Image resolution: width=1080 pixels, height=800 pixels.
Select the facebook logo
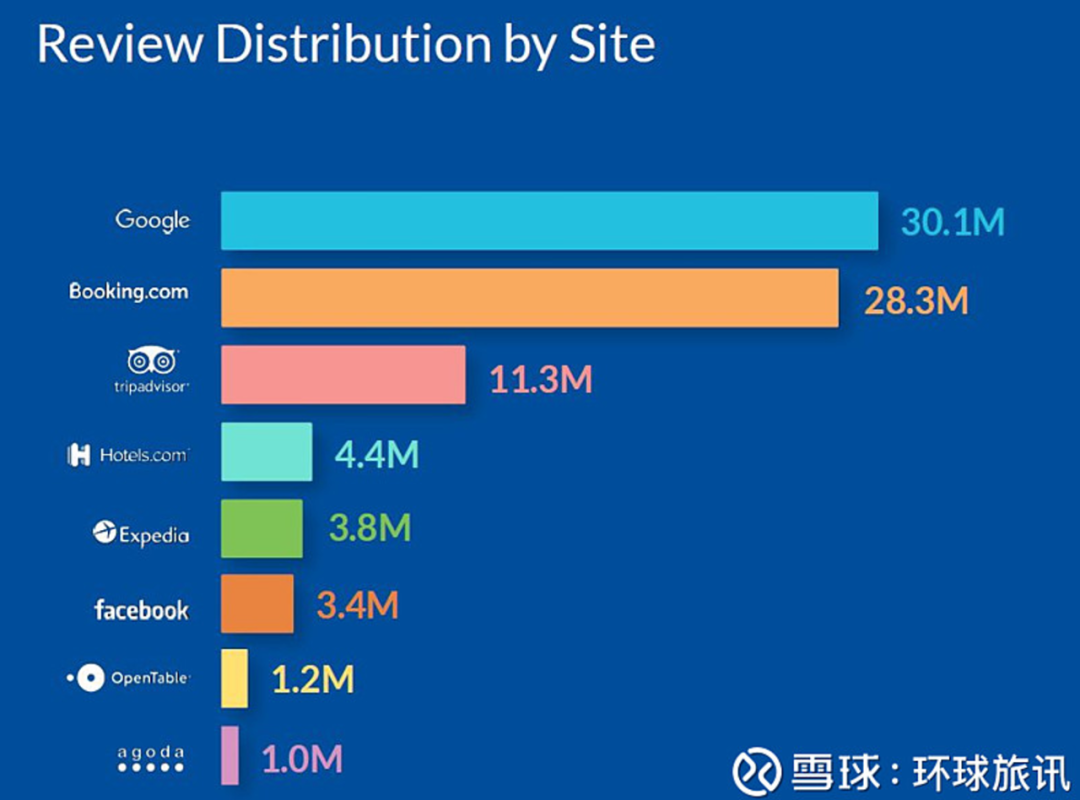(x=141, y=609)
